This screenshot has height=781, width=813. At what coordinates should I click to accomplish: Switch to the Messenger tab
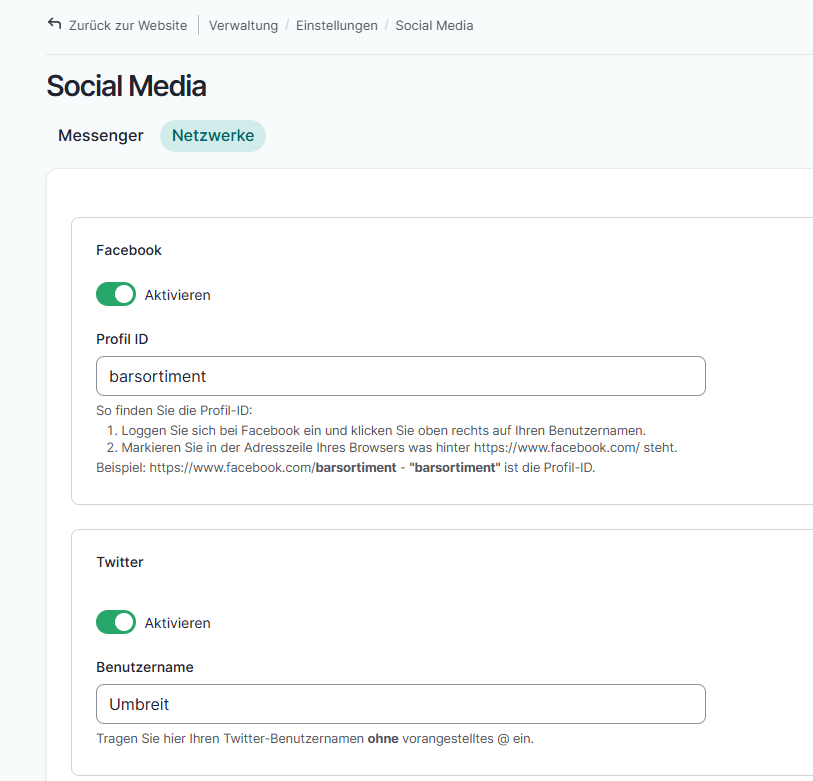101,136
